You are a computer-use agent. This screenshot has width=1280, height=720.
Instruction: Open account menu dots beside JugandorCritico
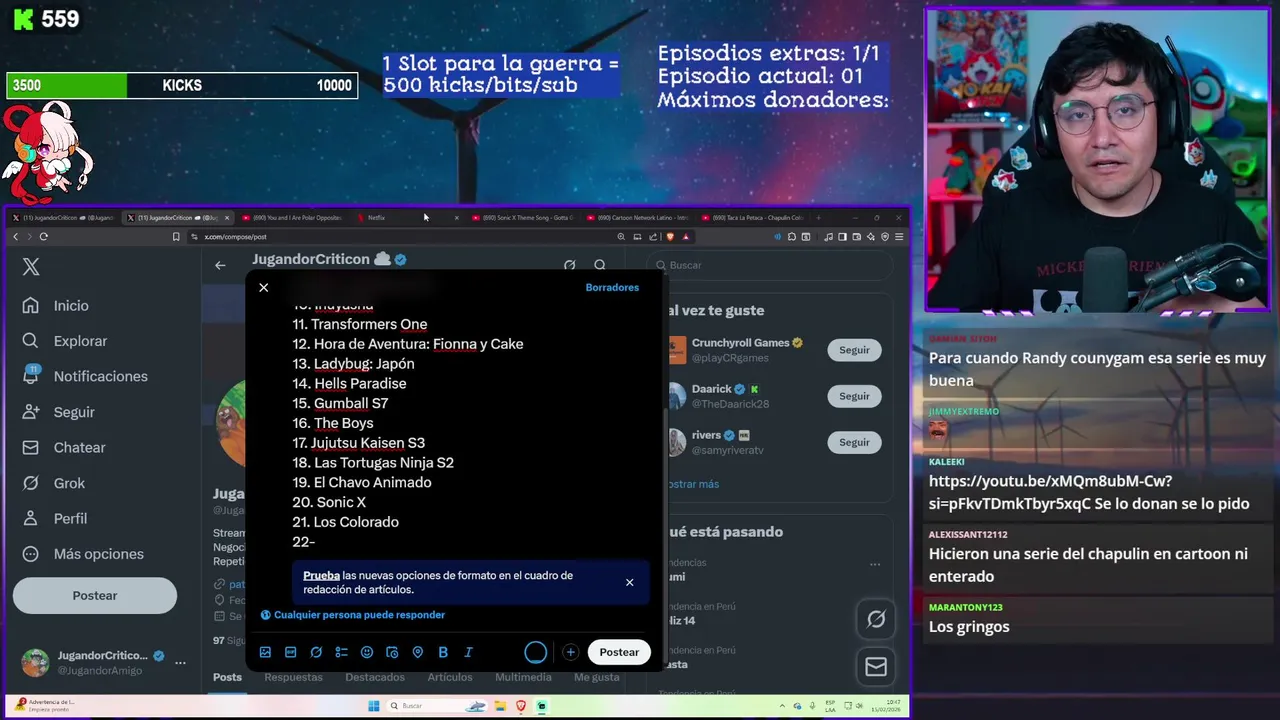pyautogui.click(x=180, y=662)
